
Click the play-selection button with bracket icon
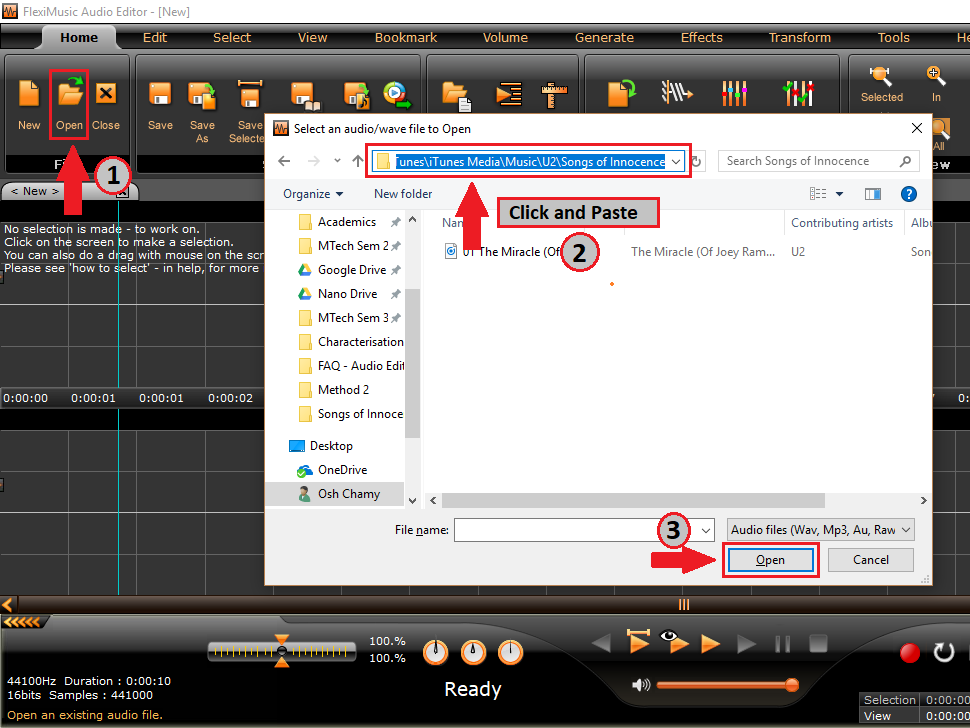pos(638,643)
